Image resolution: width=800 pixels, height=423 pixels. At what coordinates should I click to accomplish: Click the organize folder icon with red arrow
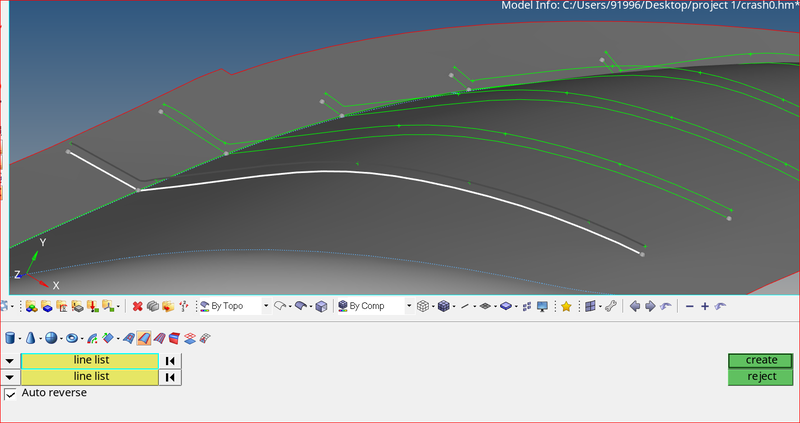coord(168,306)
